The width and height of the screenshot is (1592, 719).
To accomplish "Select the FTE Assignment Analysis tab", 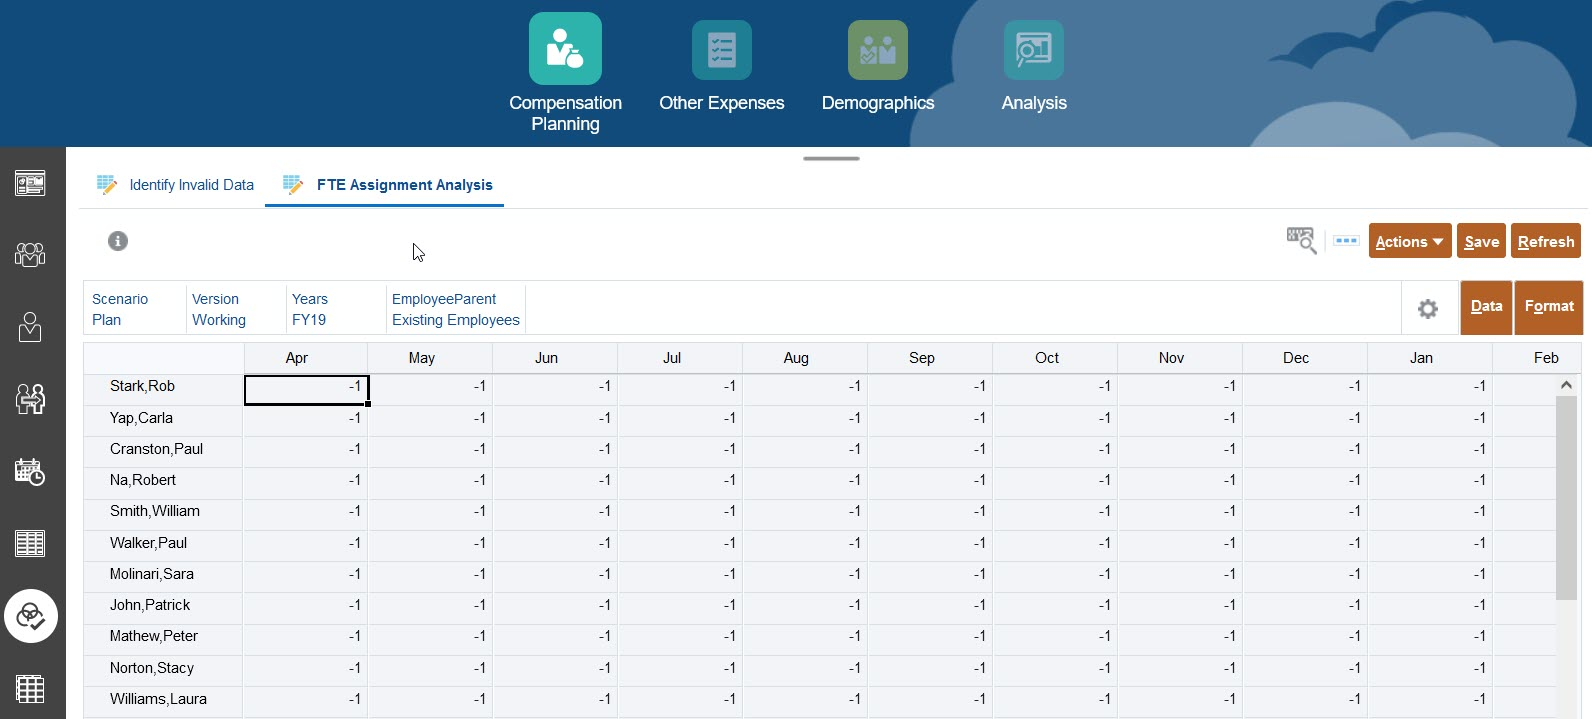I will (404, 185).
